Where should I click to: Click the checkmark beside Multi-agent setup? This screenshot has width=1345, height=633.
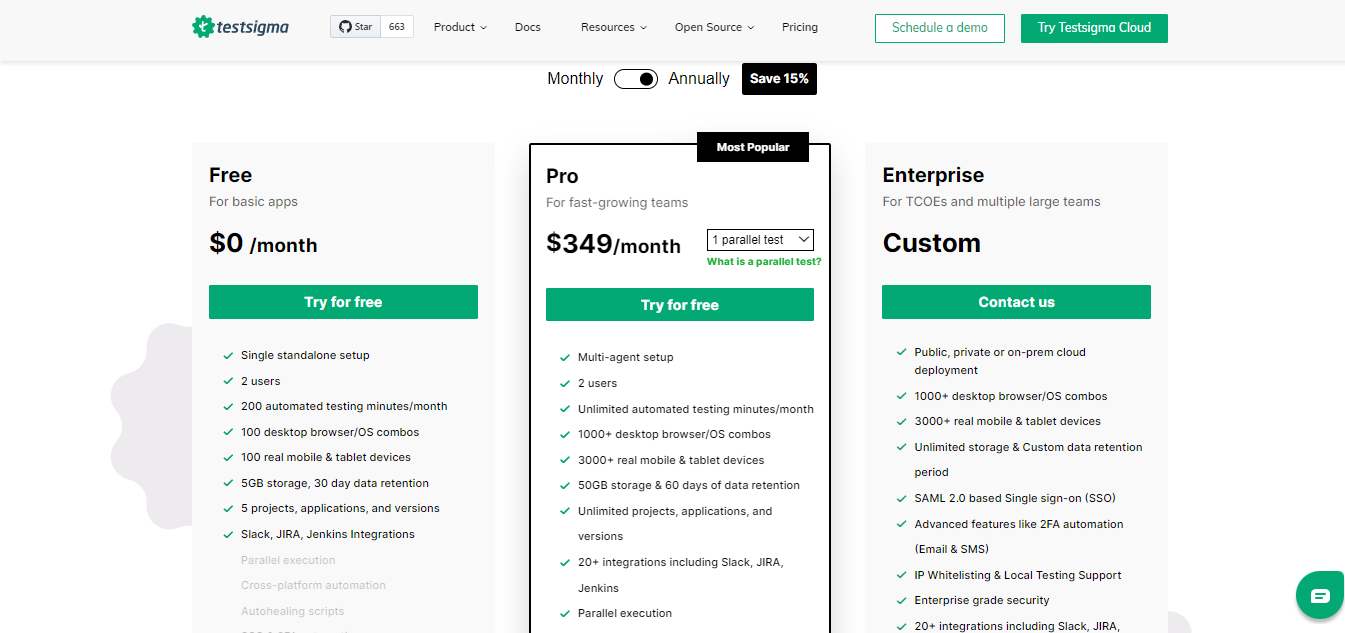[x=565, y=357]
